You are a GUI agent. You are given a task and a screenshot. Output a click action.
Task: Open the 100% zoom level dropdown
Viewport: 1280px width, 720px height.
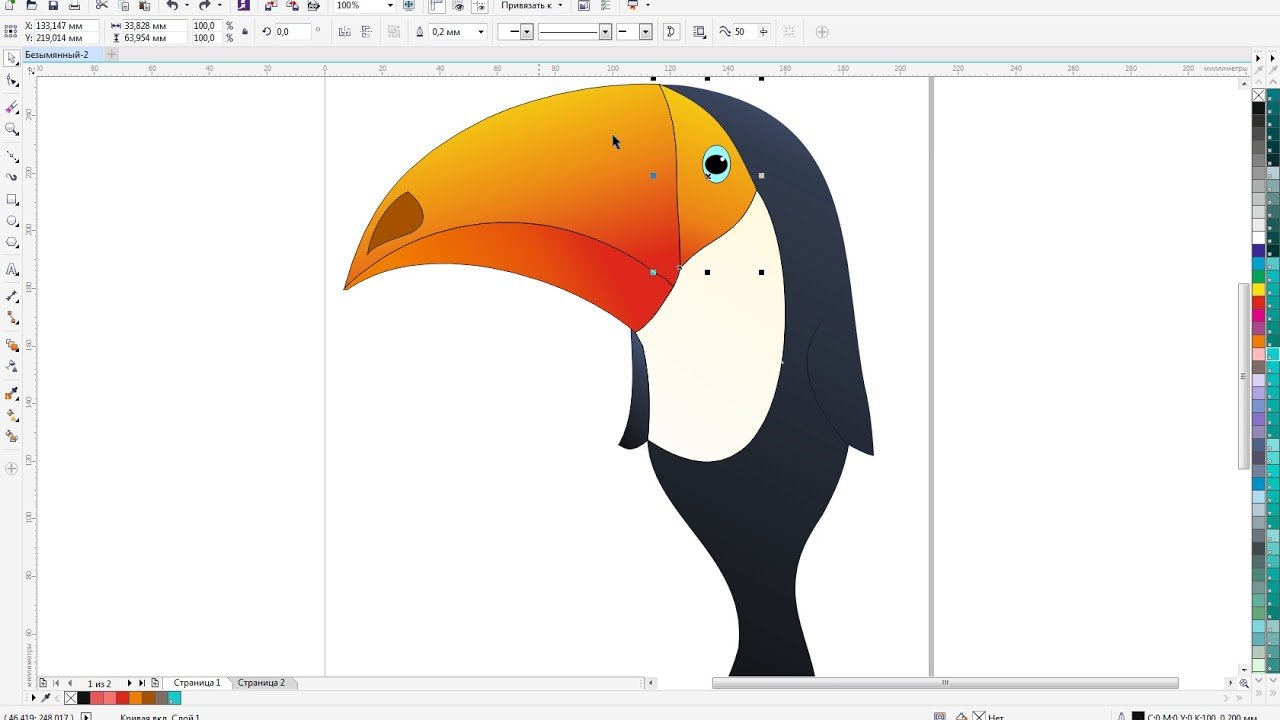[x=390, y=6]
